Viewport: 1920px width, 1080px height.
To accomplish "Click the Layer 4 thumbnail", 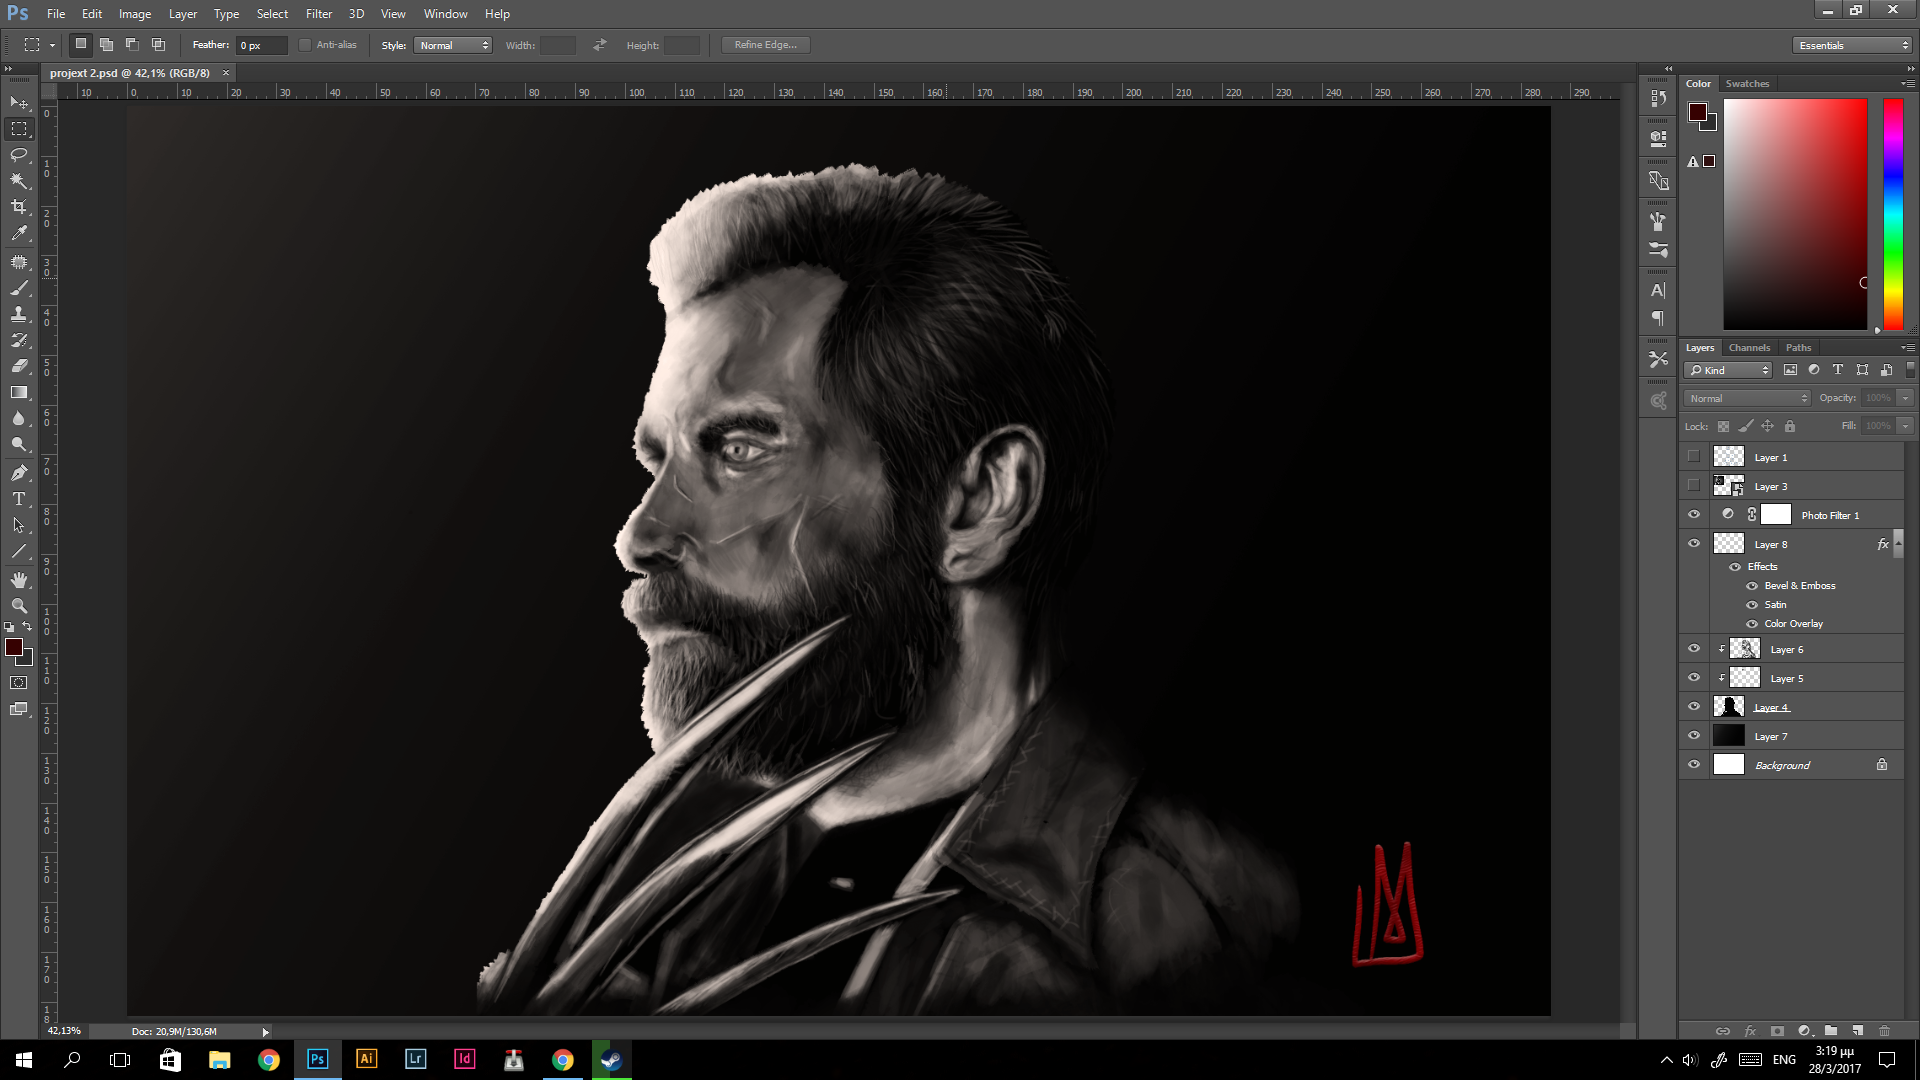I will click(1728, 707).
